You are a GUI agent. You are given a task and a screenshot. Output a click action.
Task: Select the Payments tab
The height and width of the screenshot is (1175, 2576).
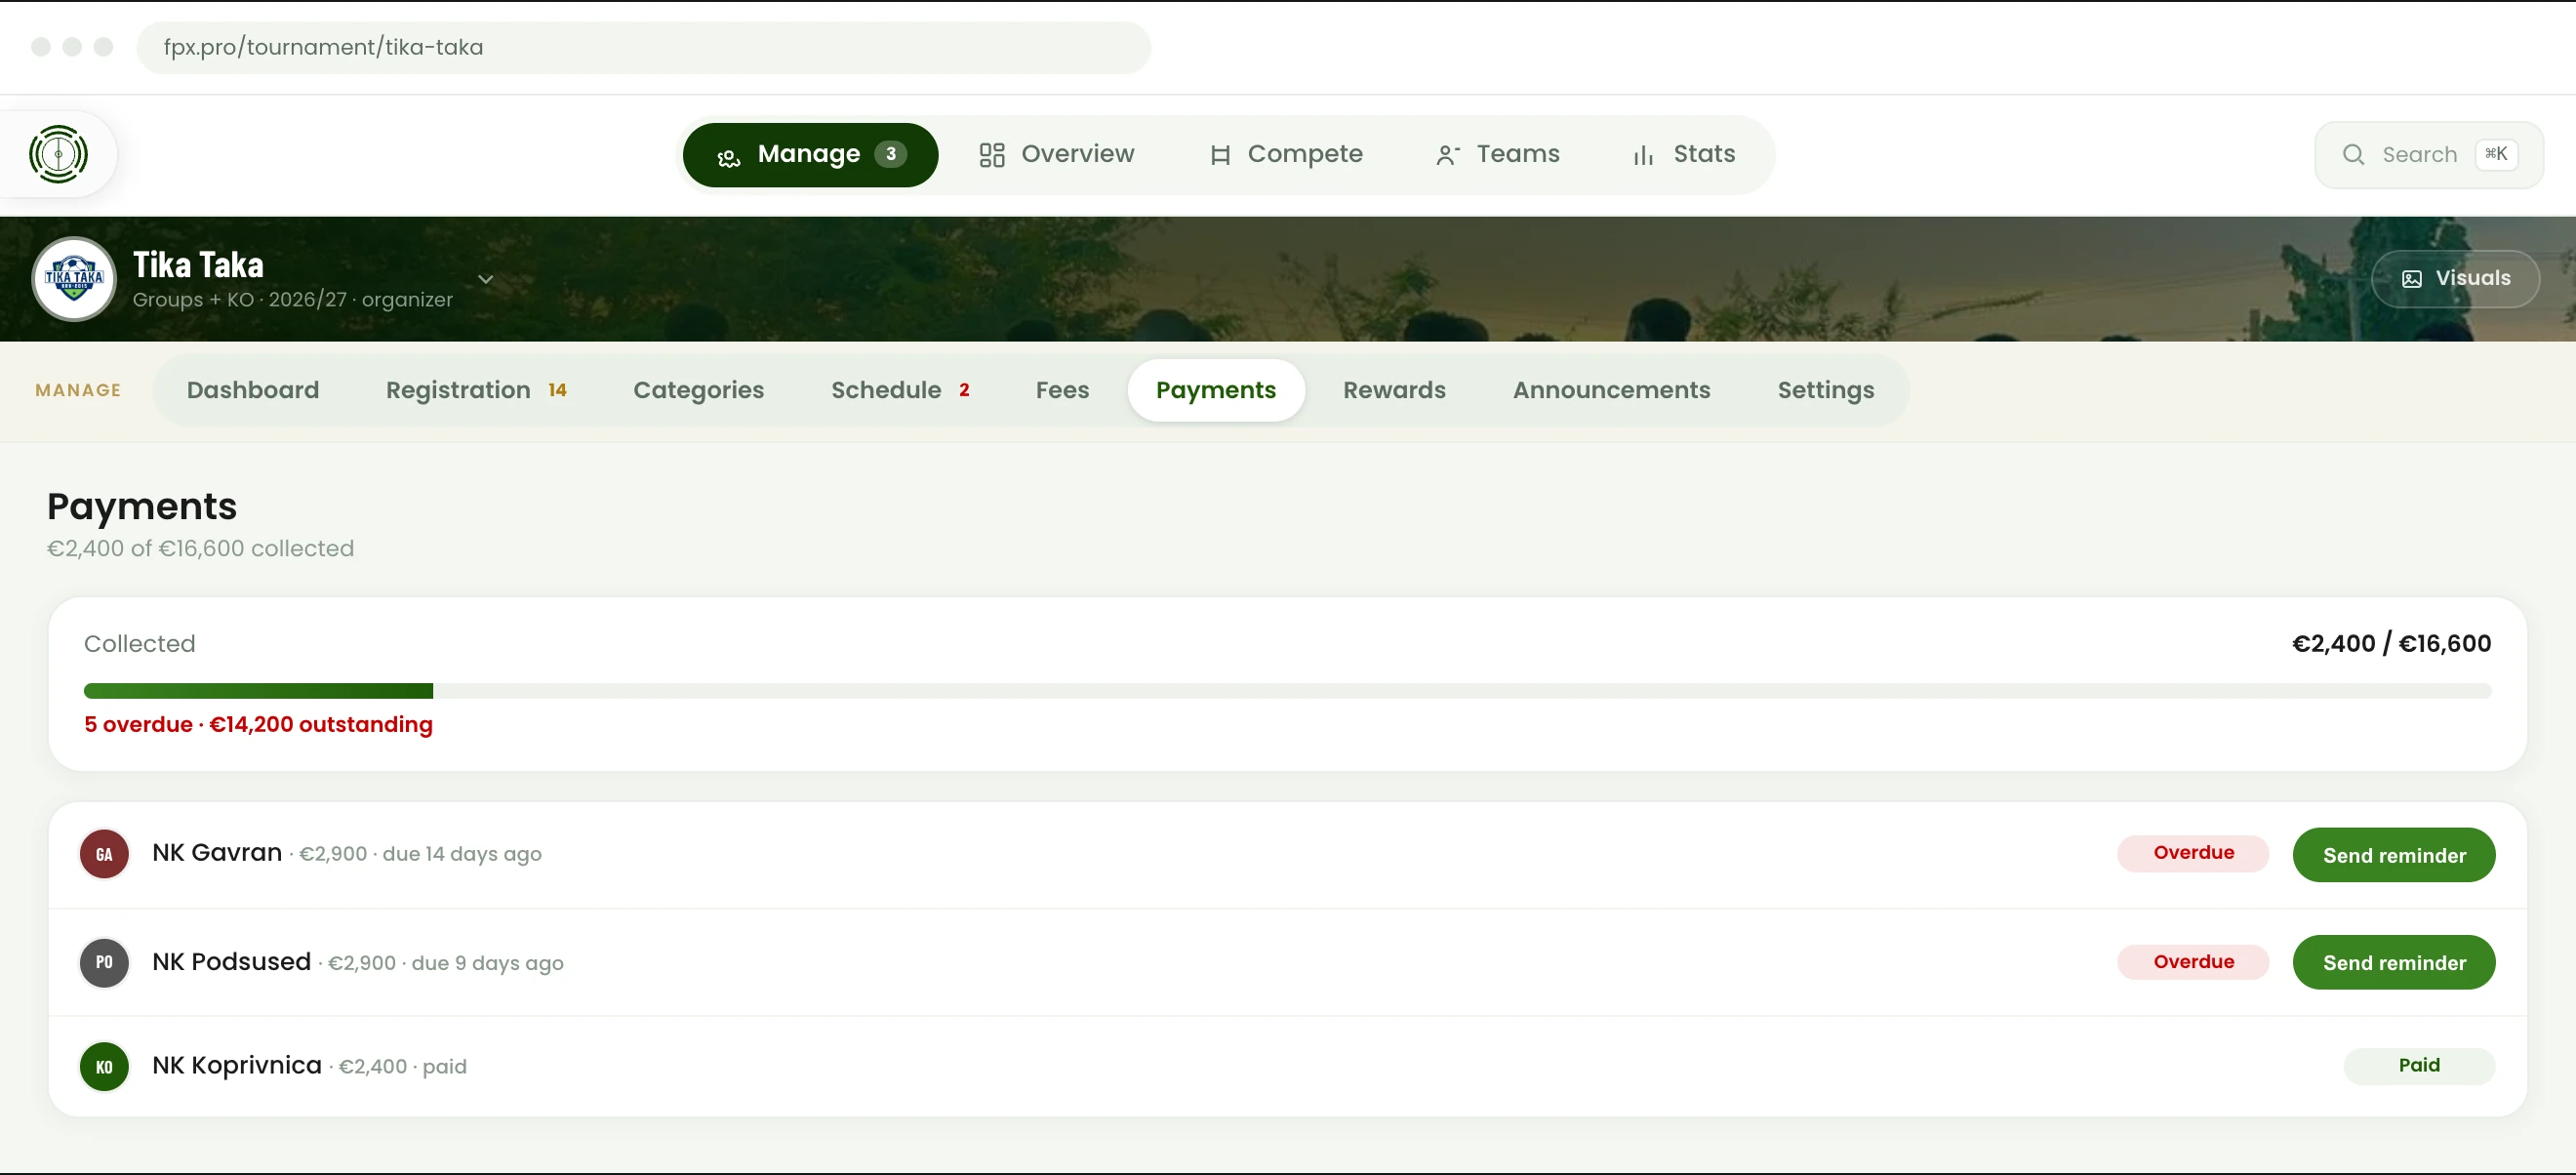pyautogui.click(x=1216, y=391)
